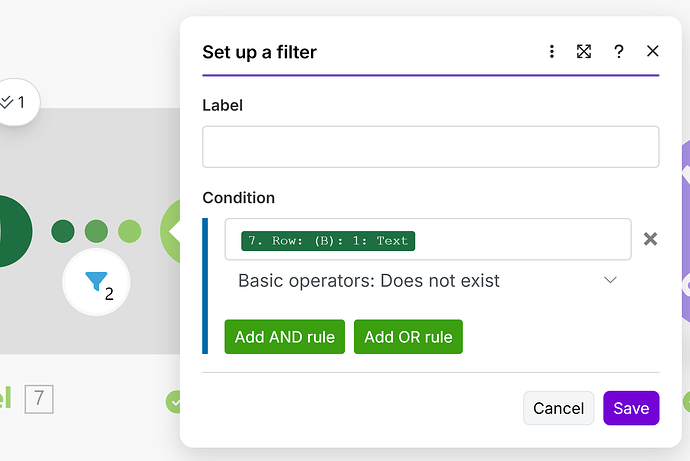Screen dimensions: 690x461
Task: Click into the Label text field
Action: (430, 146)
